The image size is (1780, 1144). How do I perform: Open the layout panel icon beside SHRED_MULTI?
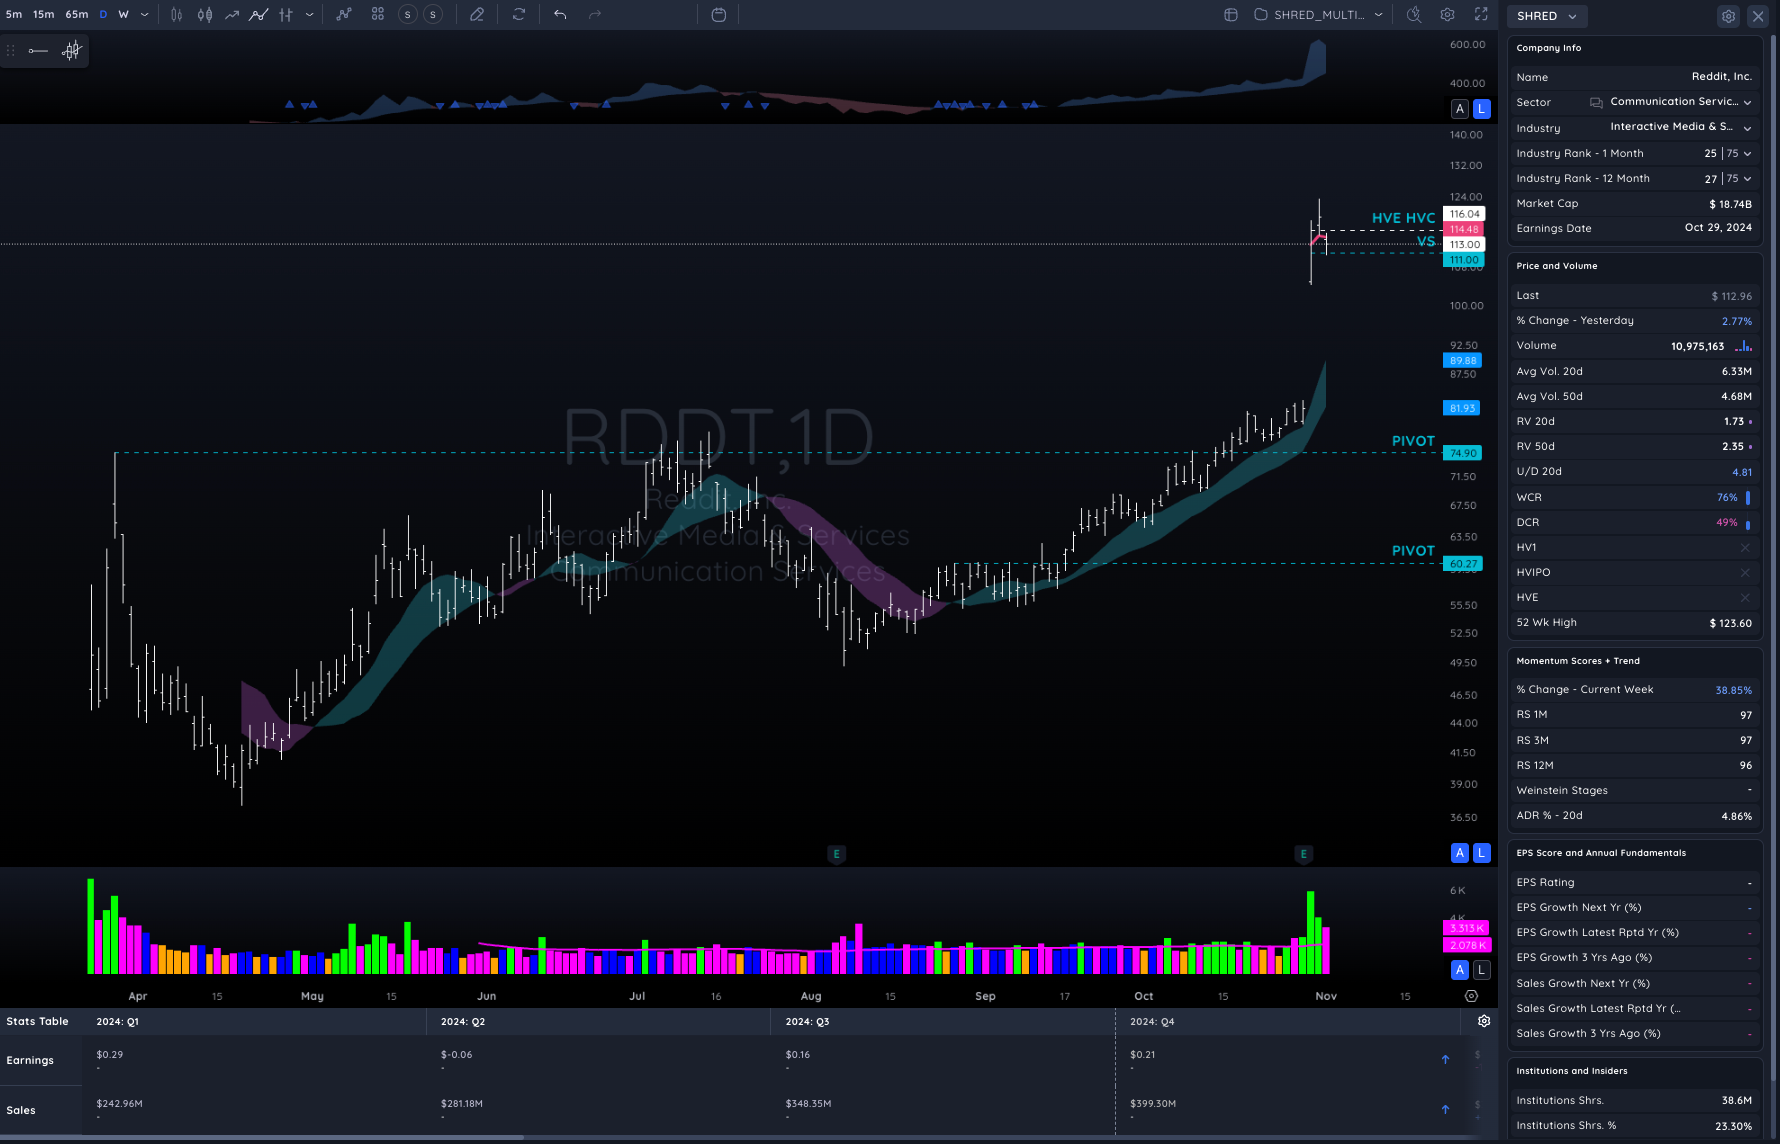(1231, 15)
